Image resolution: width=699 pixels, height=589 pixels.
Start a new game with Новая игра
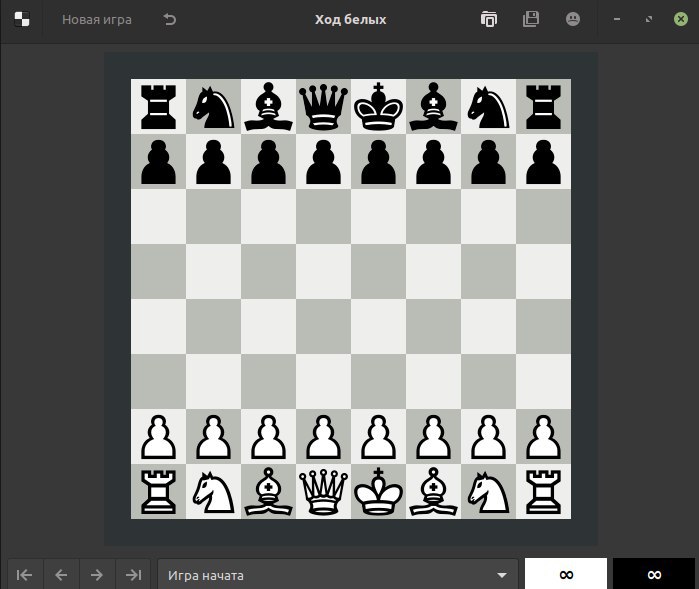[97, 20]
